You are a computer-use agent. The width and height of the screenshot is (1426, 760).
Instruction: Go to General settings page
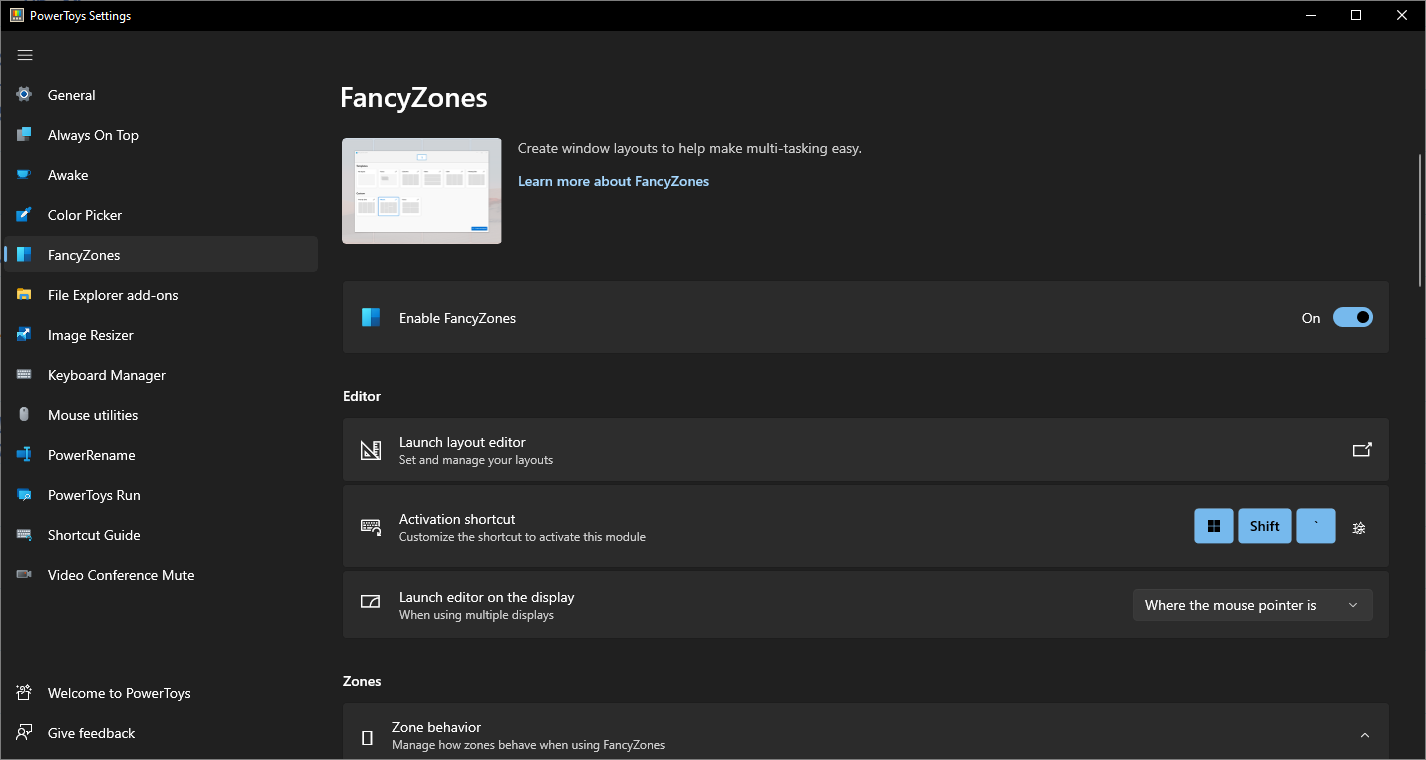coord(161,95)
